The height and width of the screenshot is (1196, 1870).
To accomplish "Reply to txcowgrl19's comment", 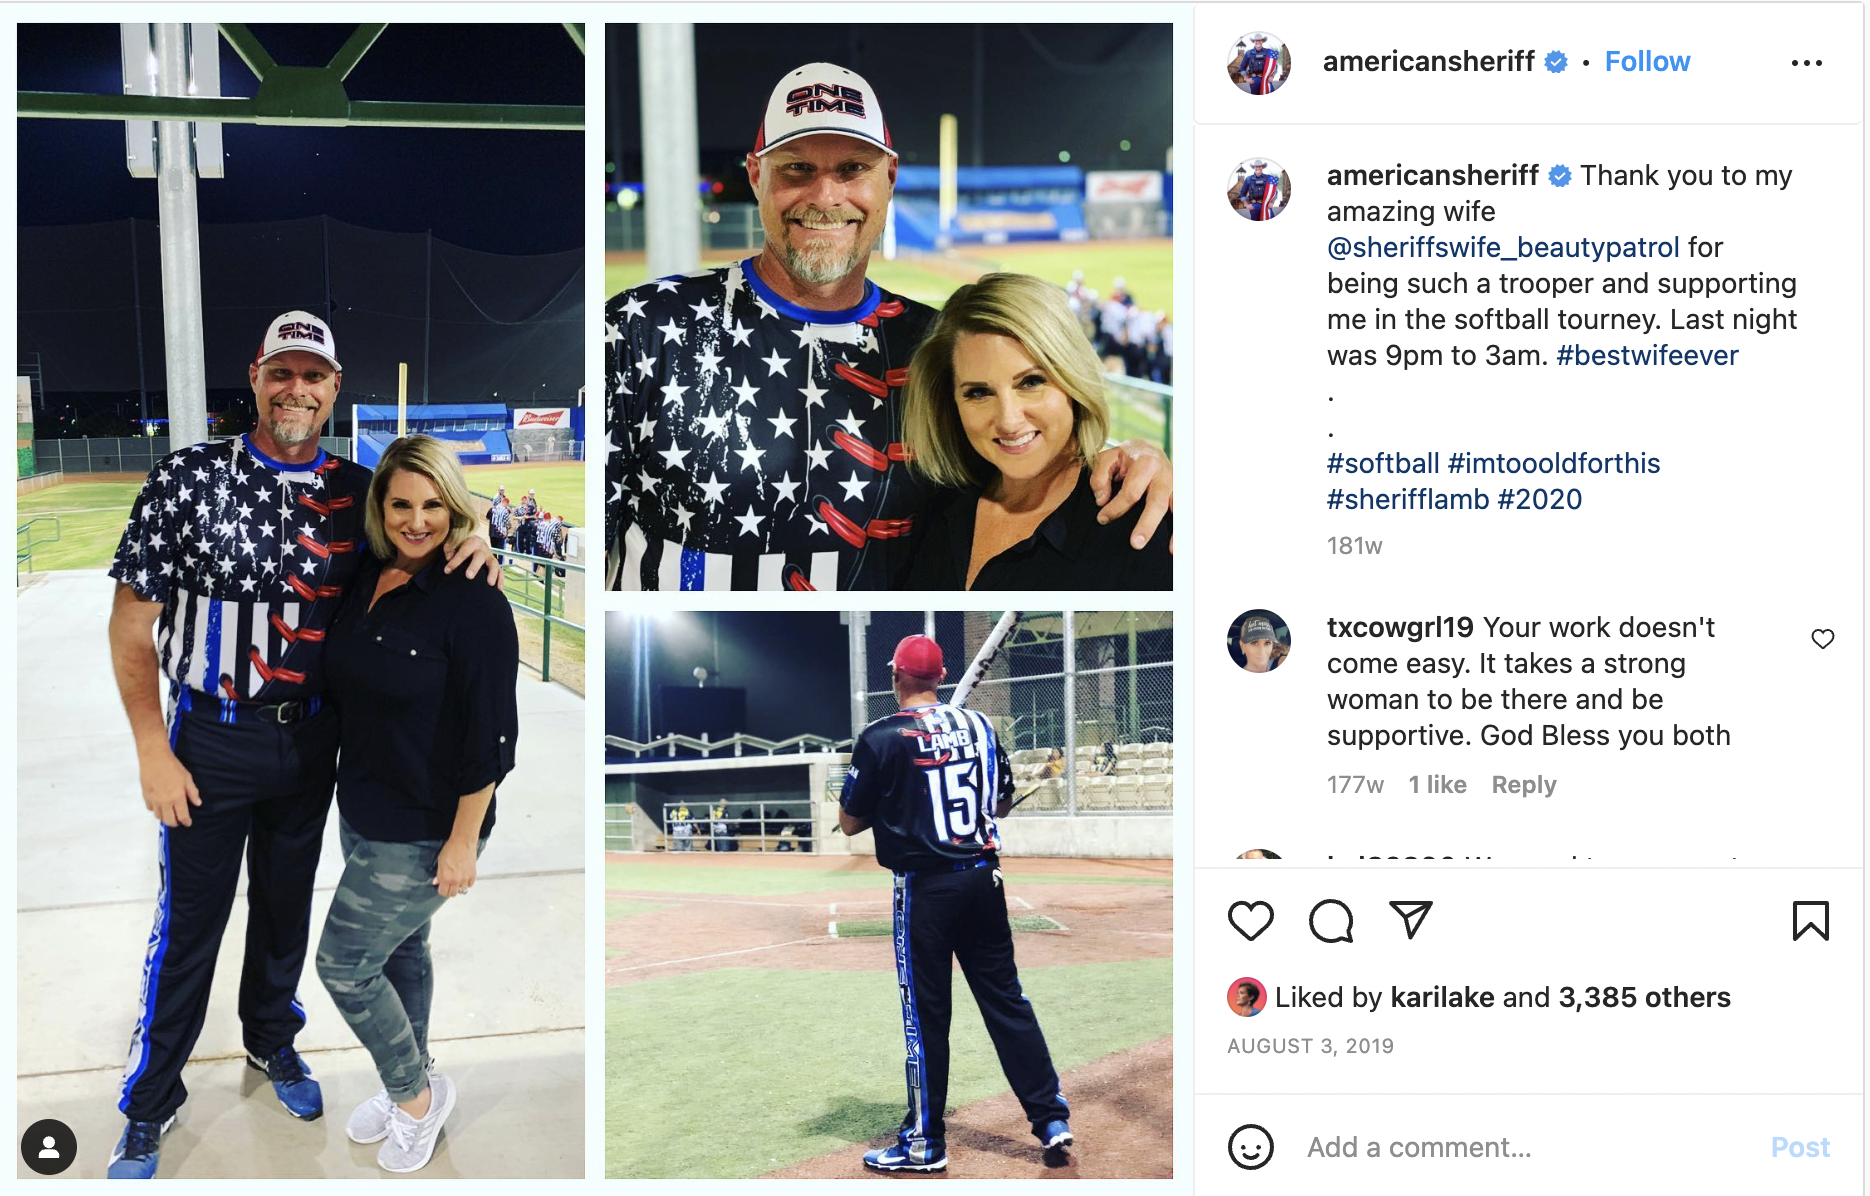I will click(x=1523, y=785).
